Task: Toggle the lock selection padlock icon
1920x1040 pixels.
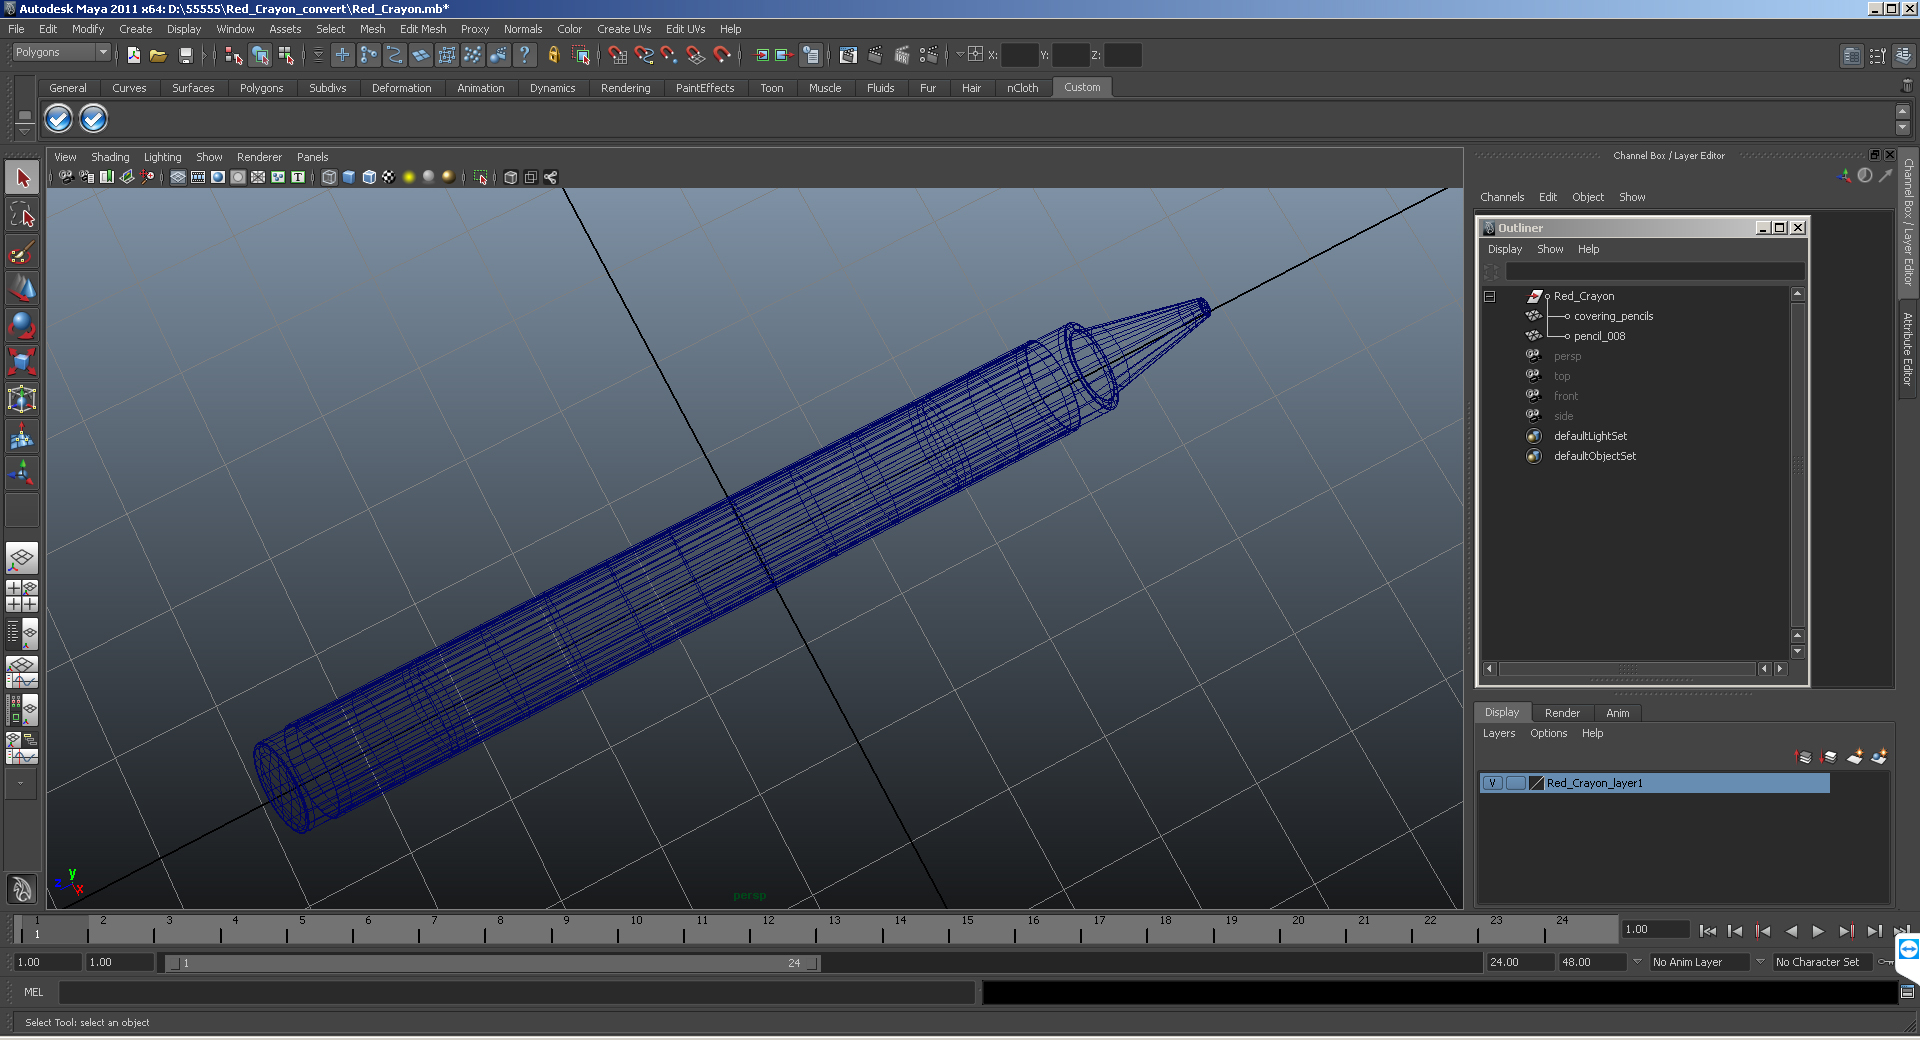Action: pos(553,55)
